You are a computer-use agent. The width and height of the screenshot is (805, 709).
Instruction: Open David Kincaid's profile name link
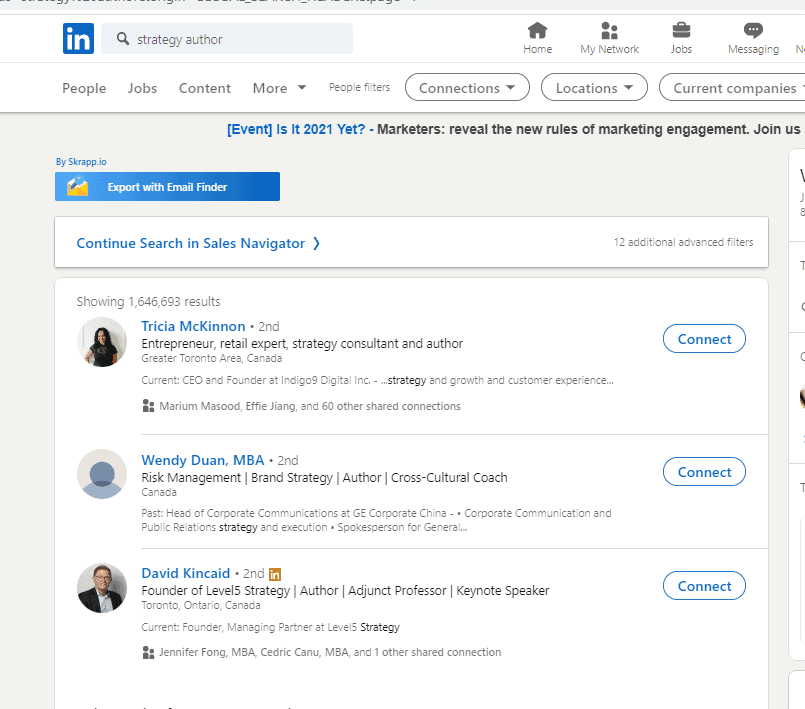tap(186, 573)
